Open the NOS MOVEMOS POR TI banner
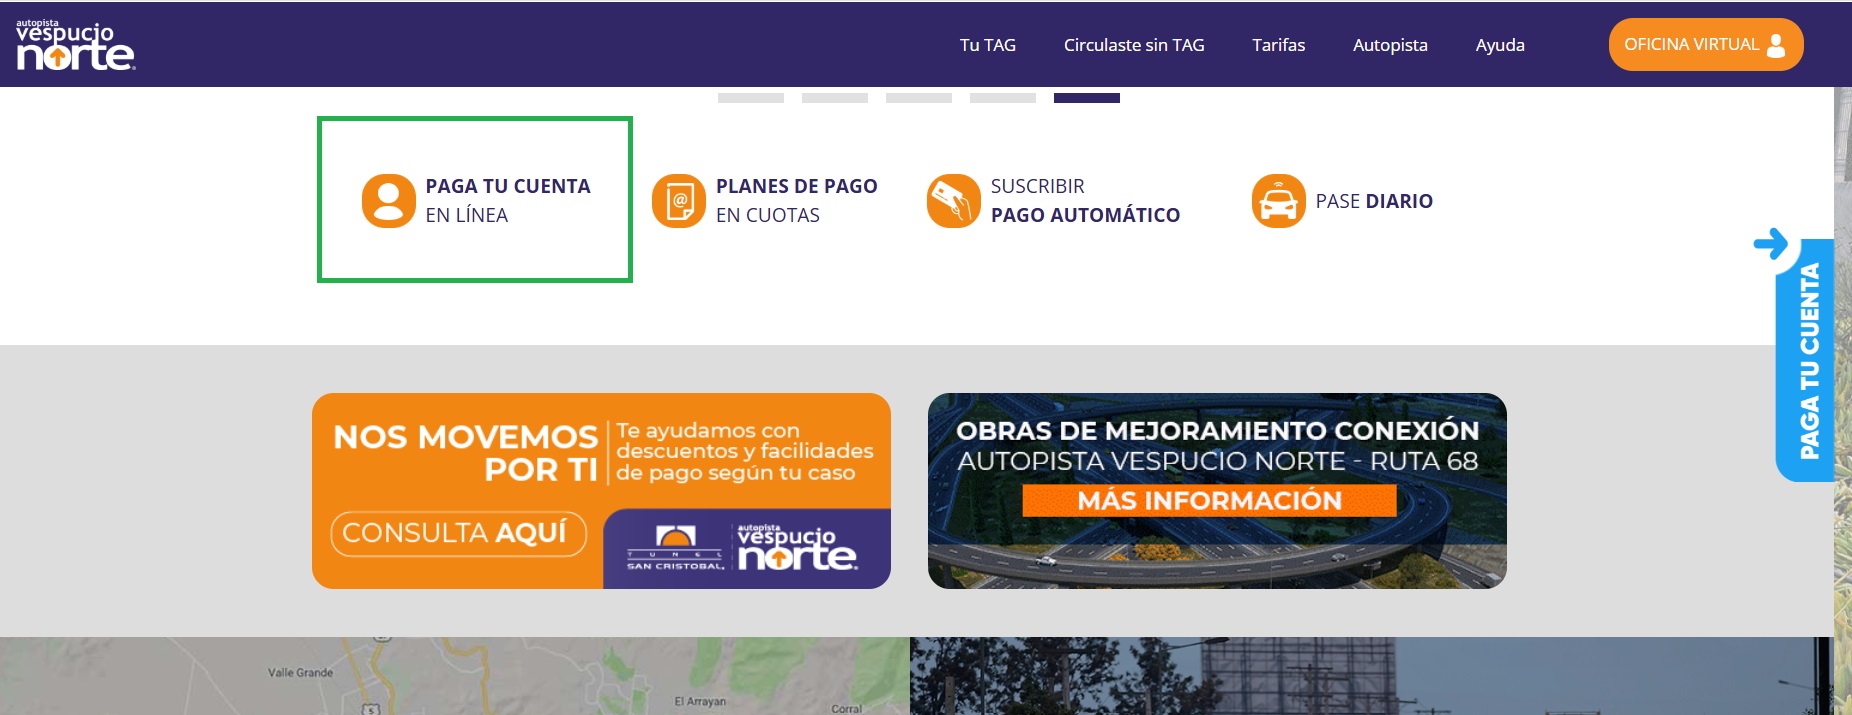 (x=601, y=491)
